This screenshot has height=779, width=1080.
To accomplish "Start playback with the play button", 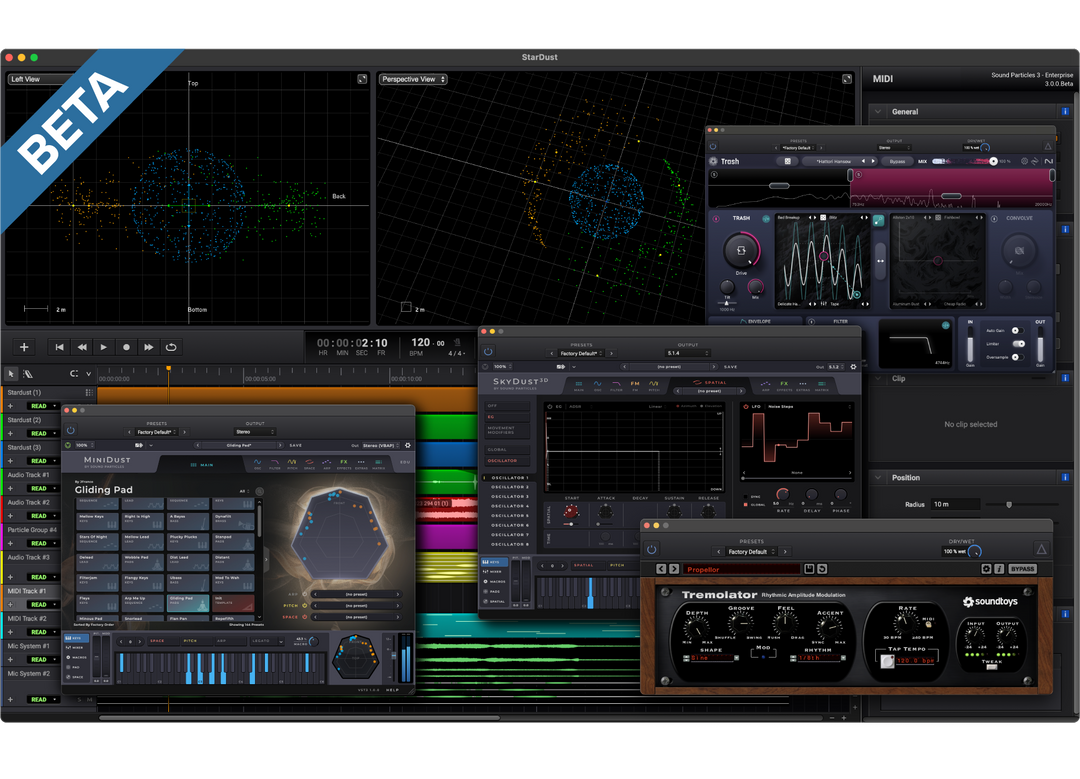I will tap(104, 347).
